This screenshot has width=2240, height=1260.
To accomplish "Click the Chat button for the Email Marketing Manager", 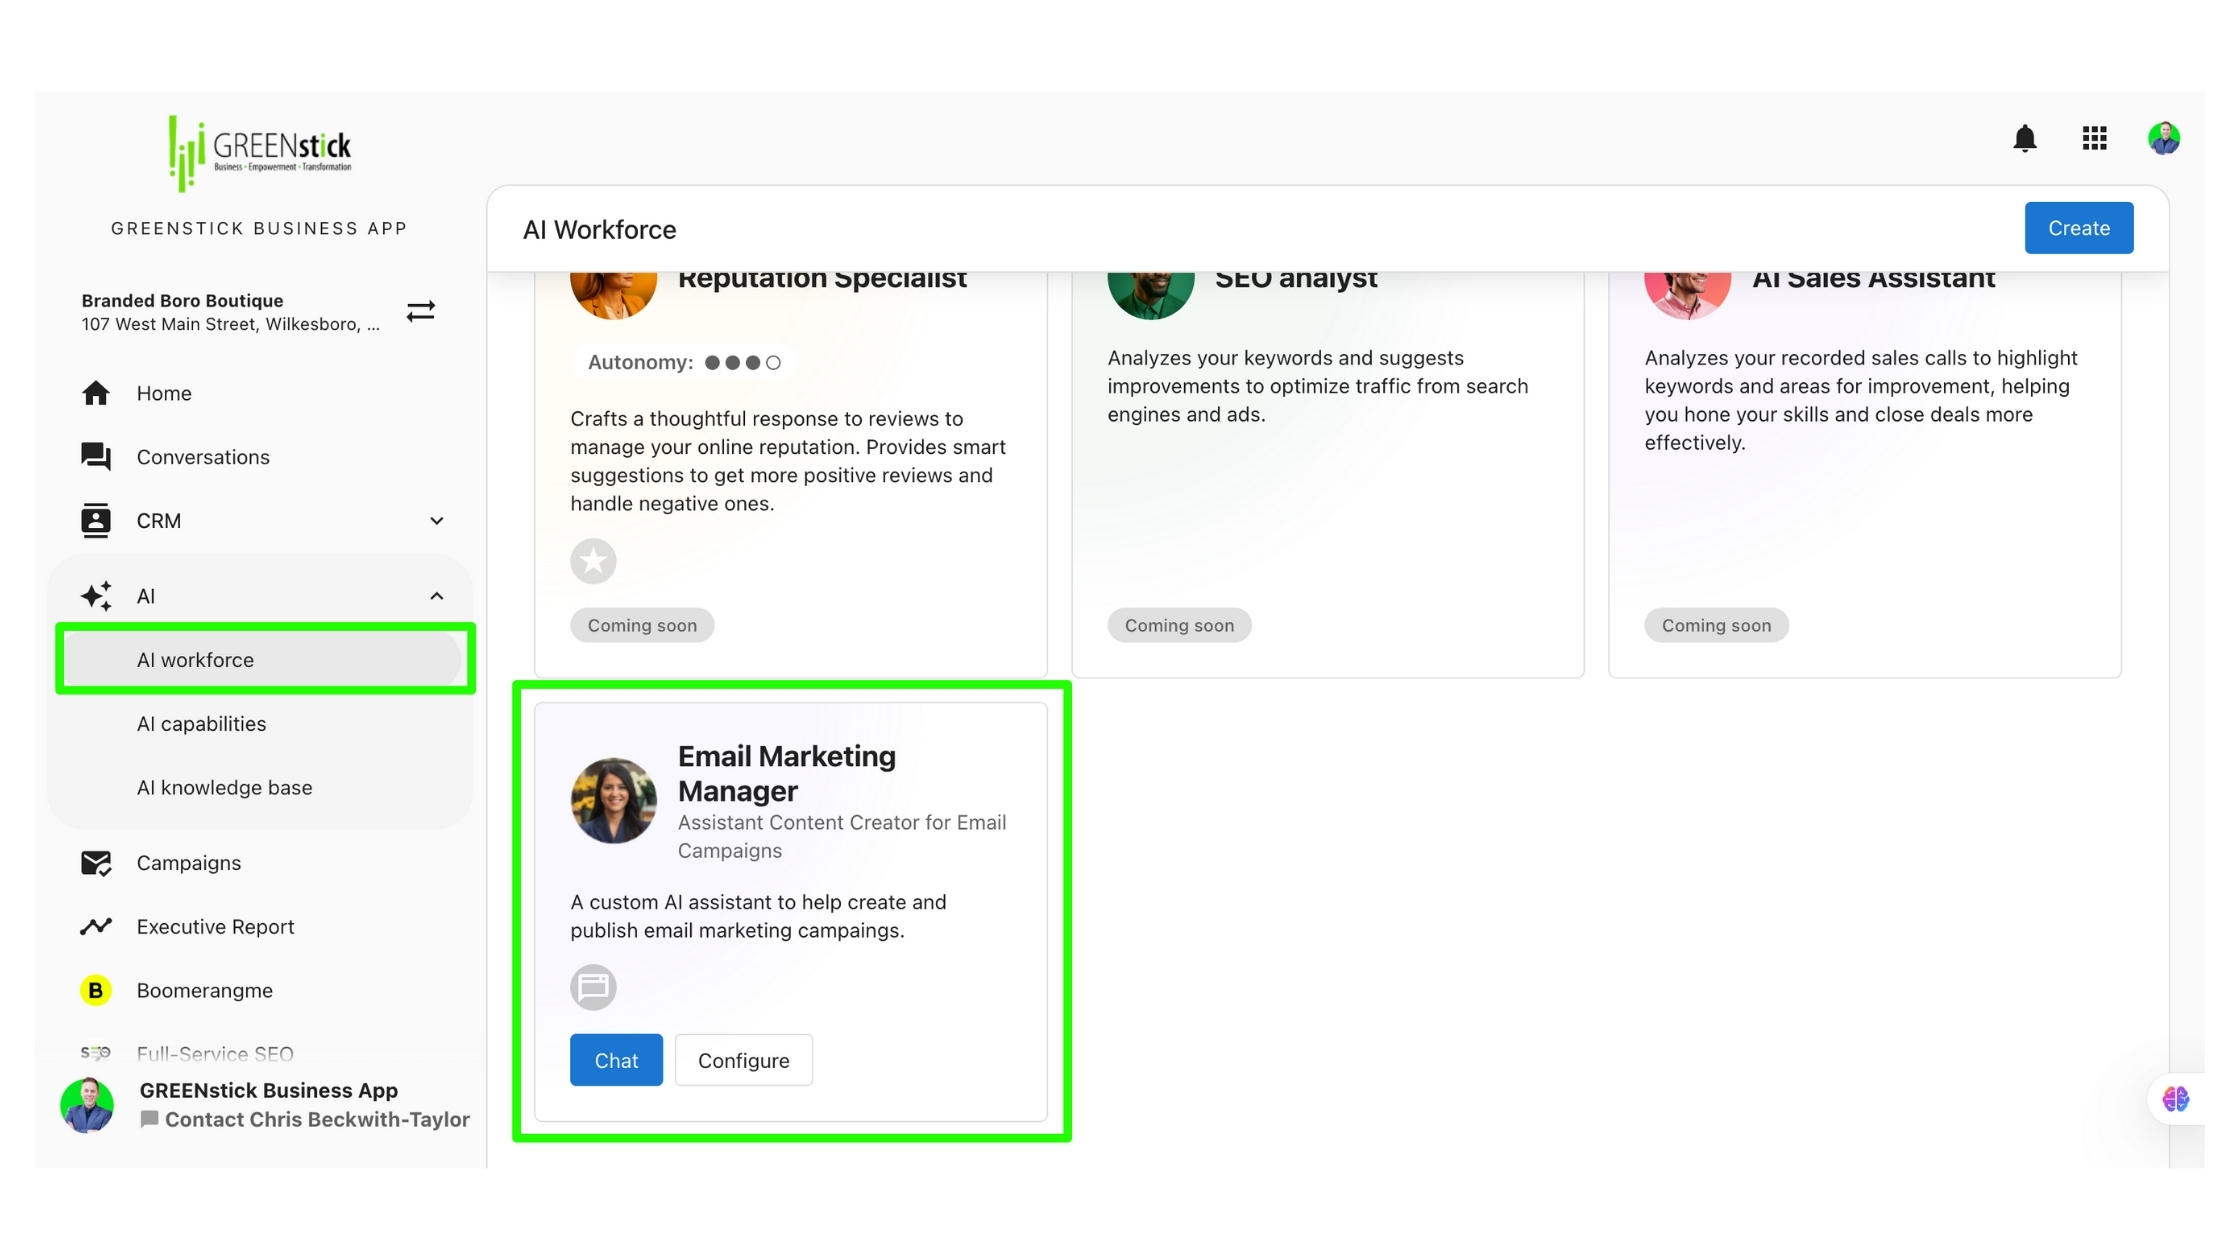I will (616, 1060).
